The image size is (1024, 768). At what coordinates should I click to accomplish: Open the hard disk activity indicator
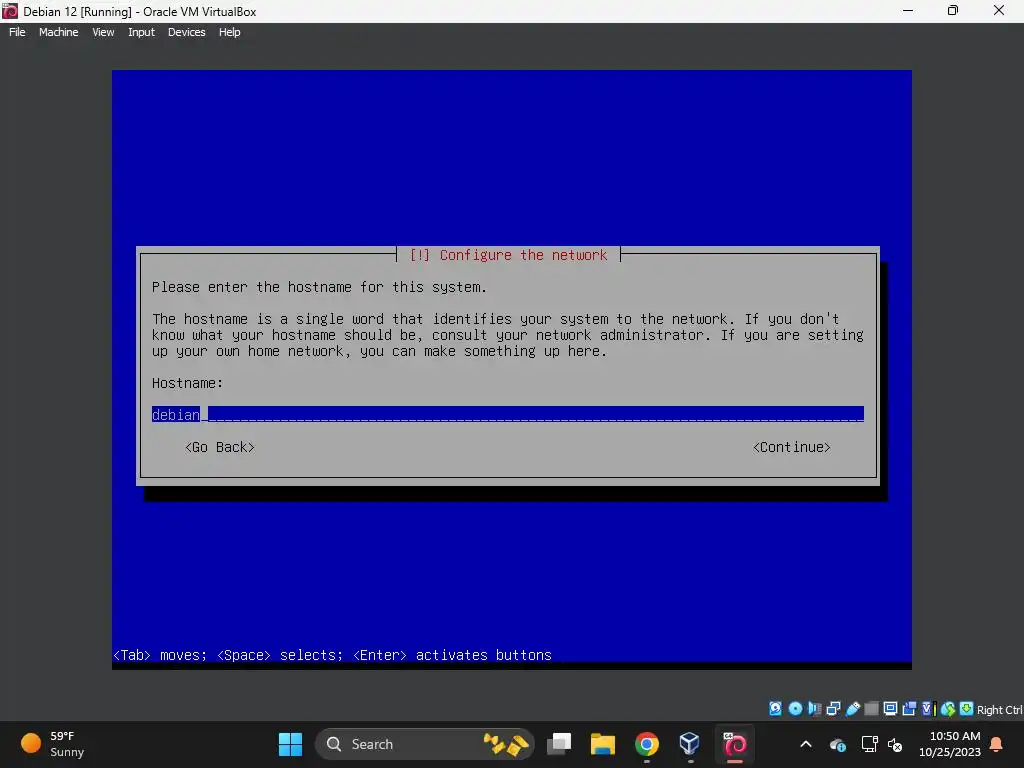(x=775, y=709)
